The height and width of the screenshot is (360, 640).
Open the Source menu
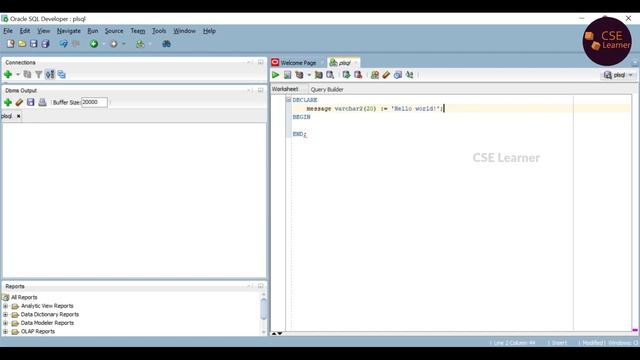coord(114,31)
